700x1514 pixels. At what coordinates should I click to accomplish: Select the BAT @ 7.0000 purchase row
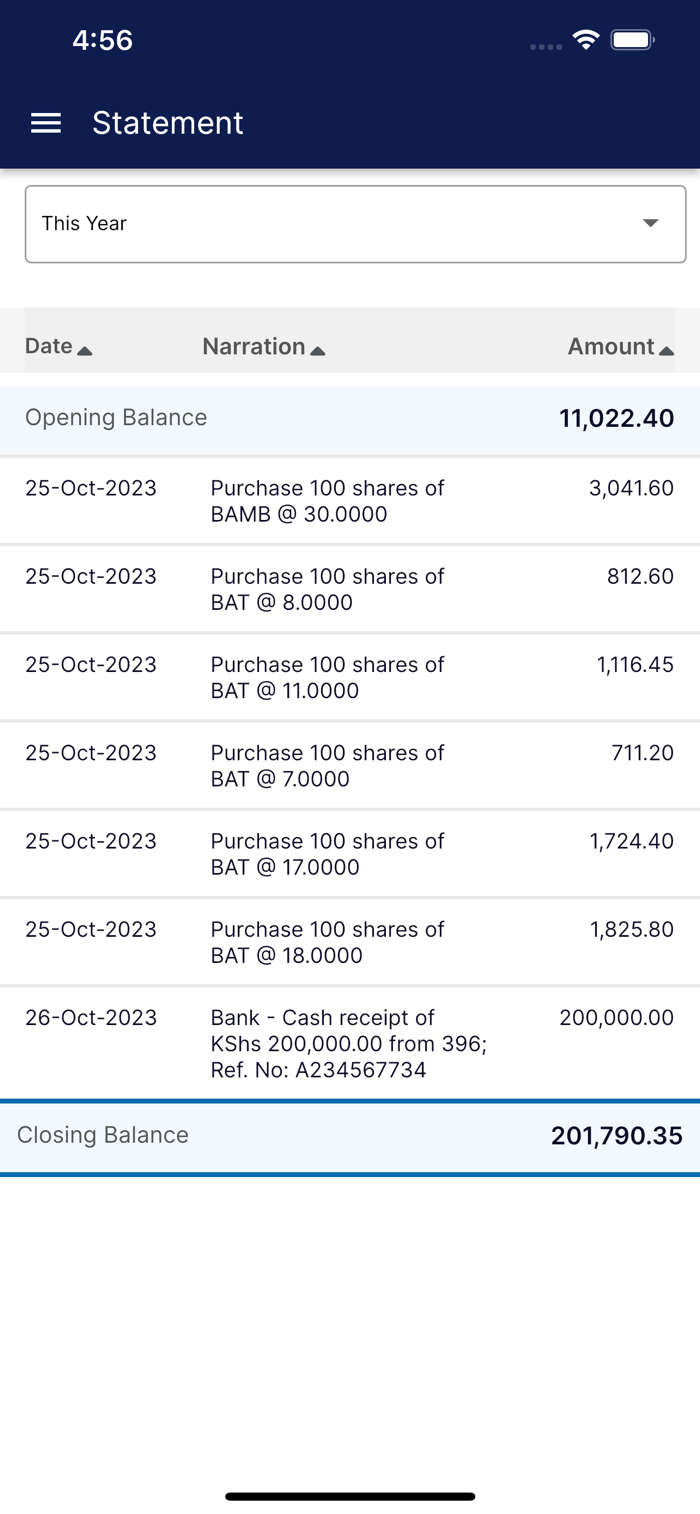[x=350, y=765]
